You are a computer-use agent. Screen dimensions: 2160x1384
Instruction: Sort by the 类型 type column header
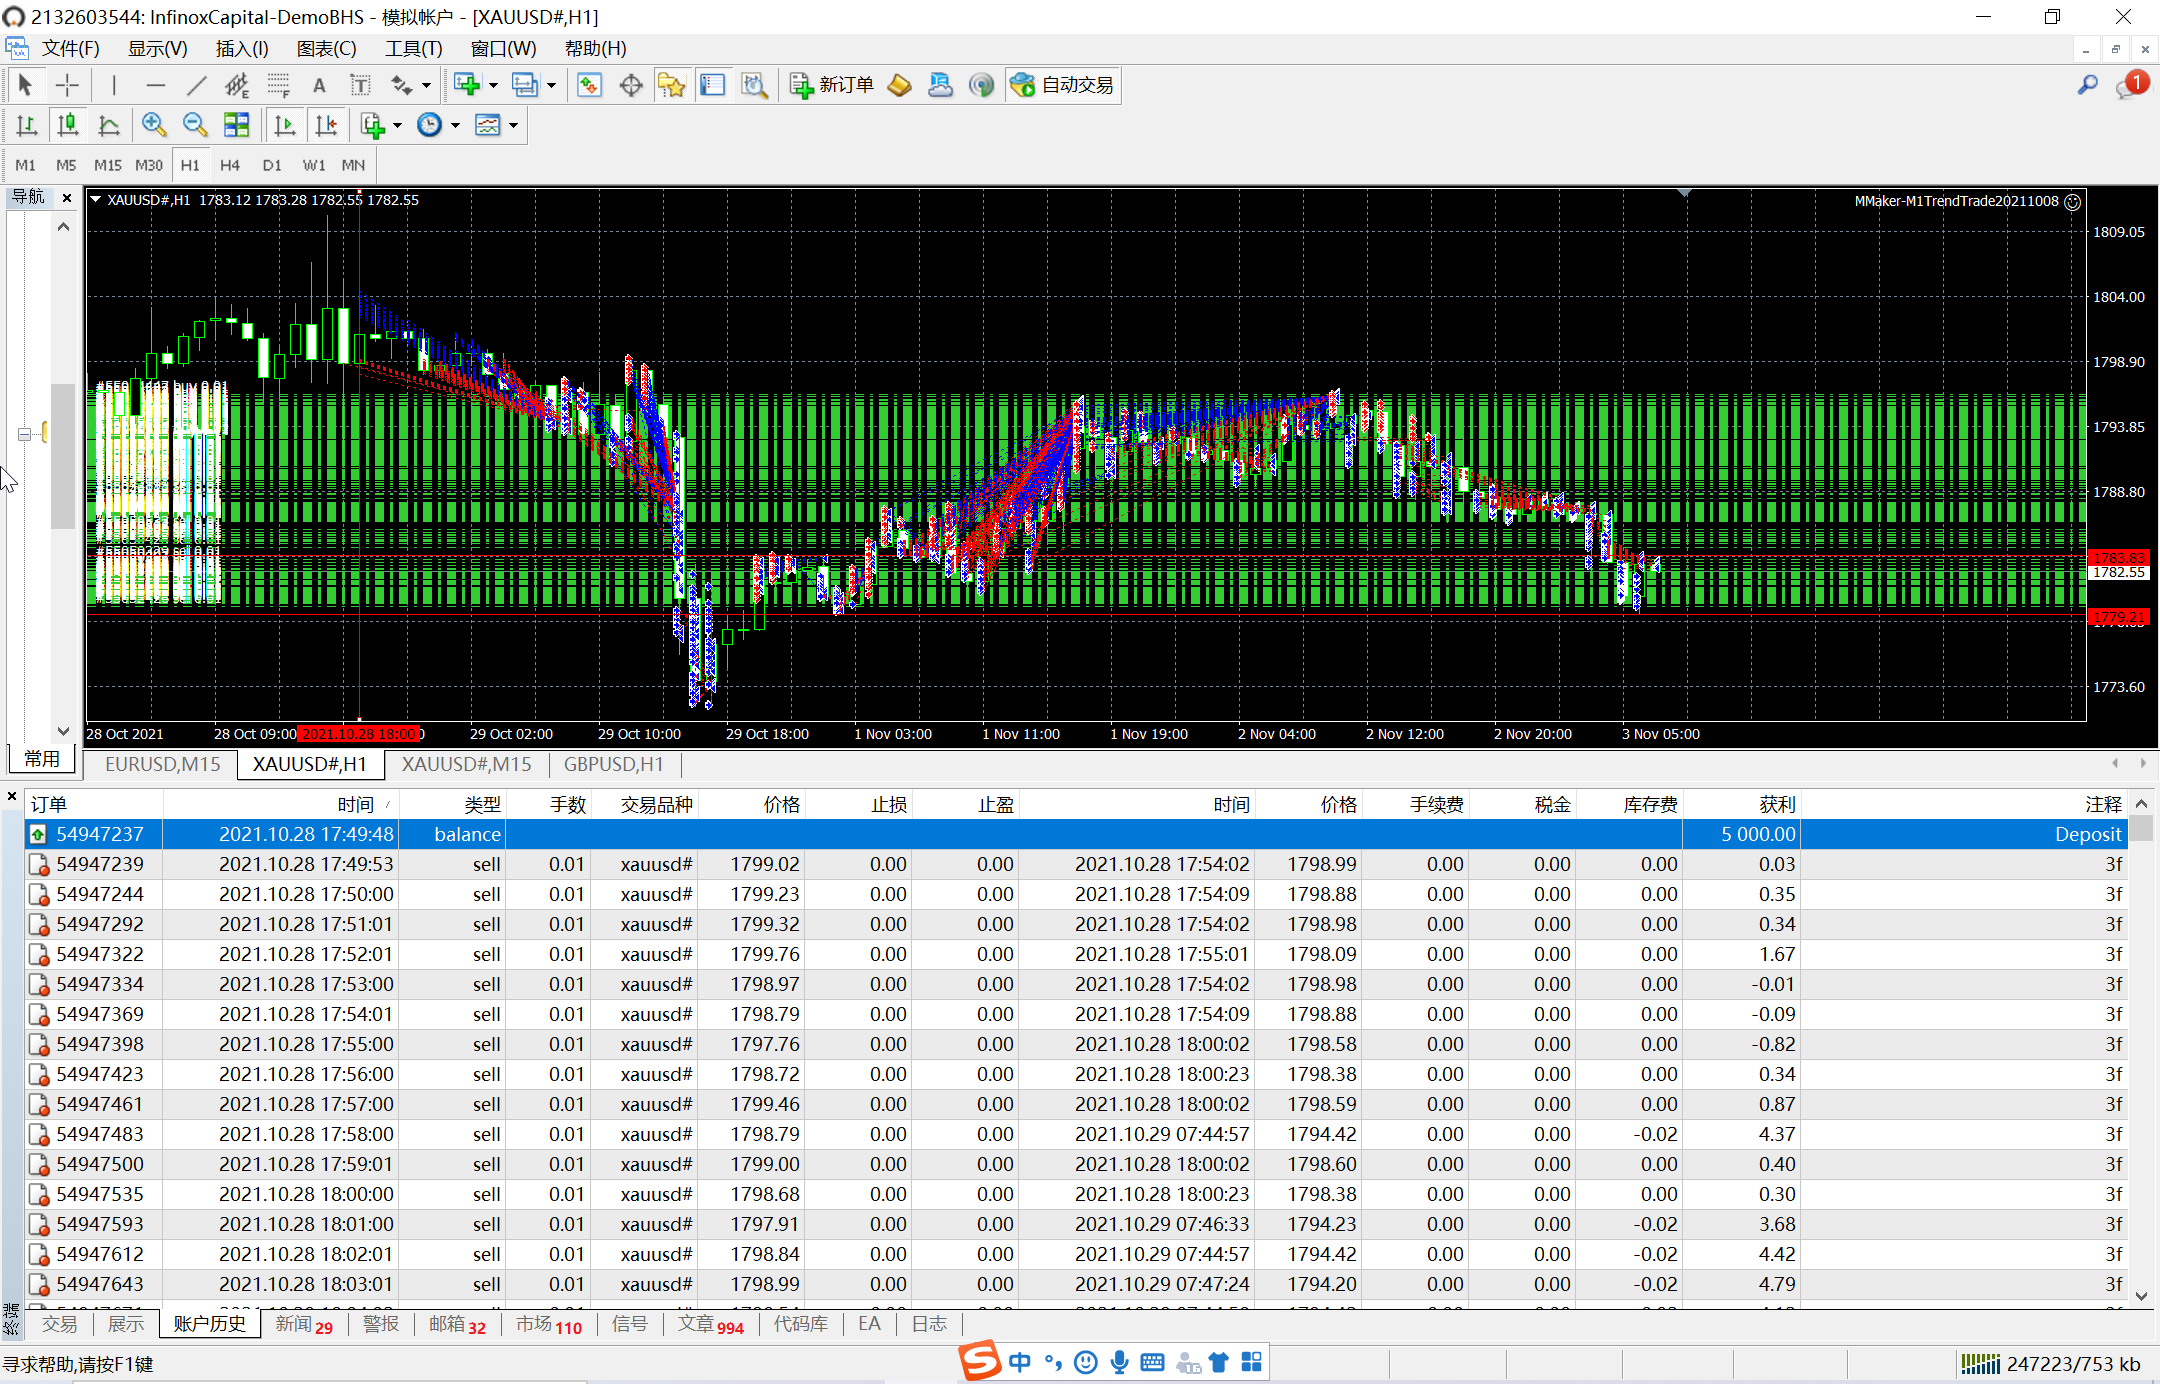point(453,805)
